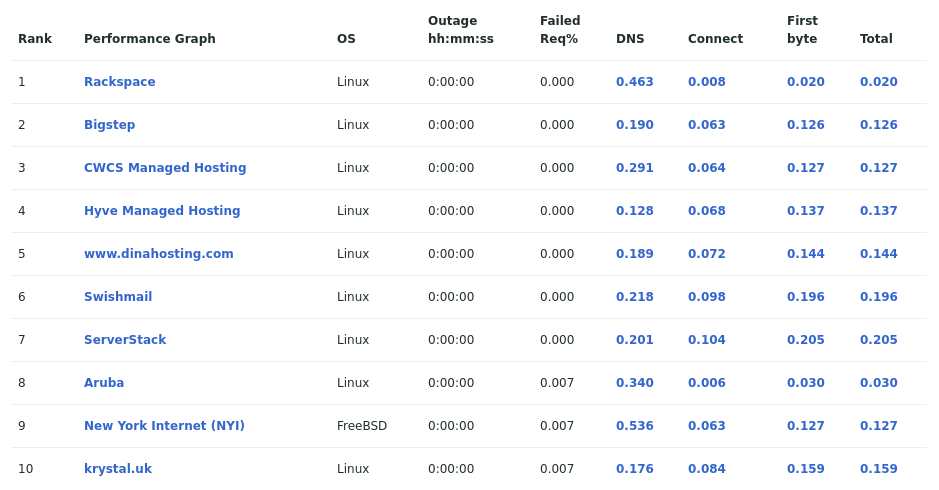
Task: Click krystal.uk Total value 0.159
Action: [879, 469]
